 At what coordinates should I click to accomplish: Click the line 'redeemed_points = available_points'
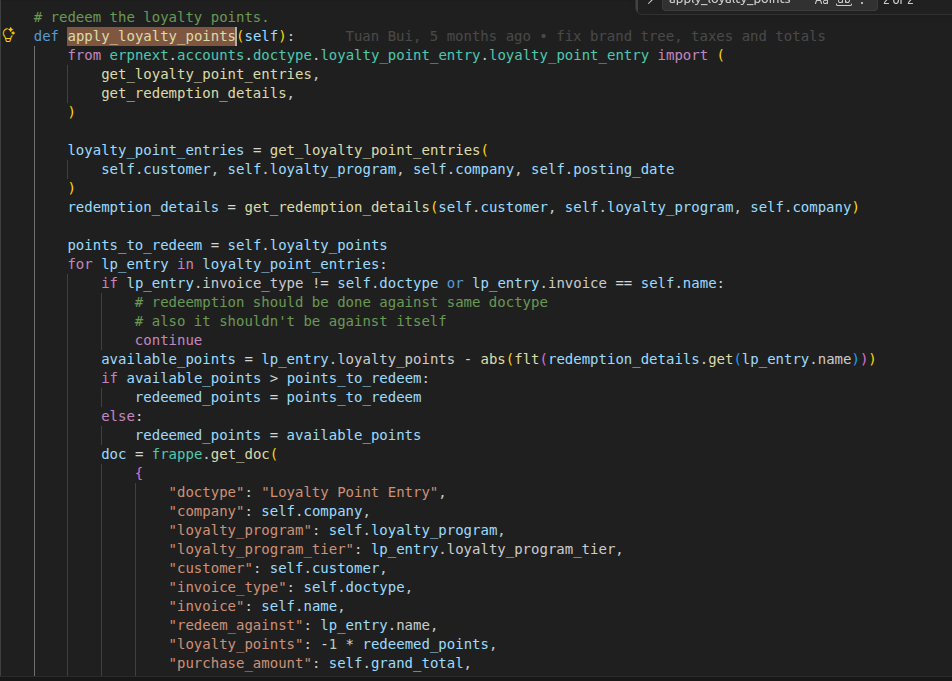pyautogui.click(x=278, y=435)
